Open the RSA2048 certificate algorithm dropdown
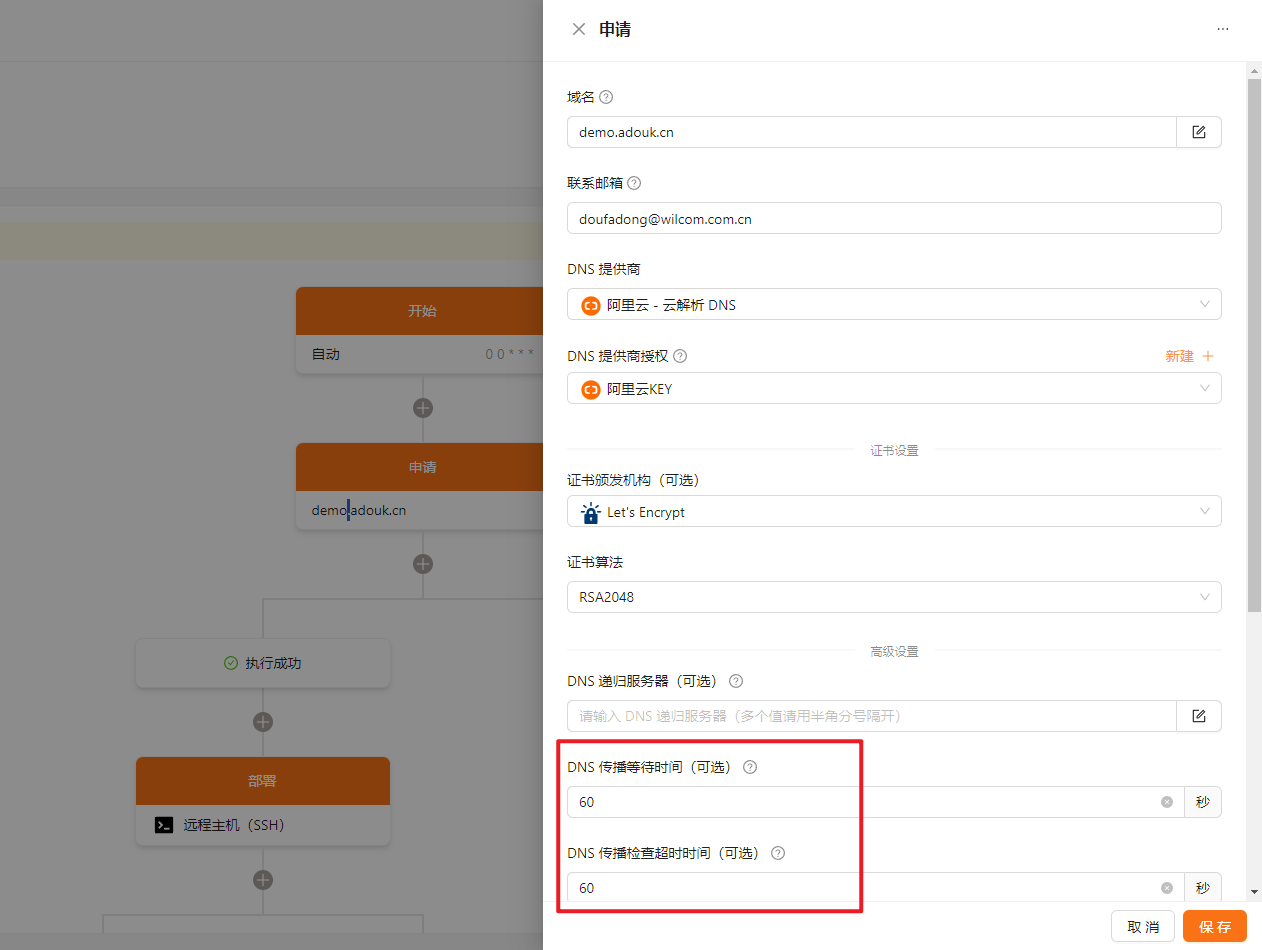1262x950 pixels. click(x=893, y=597)
